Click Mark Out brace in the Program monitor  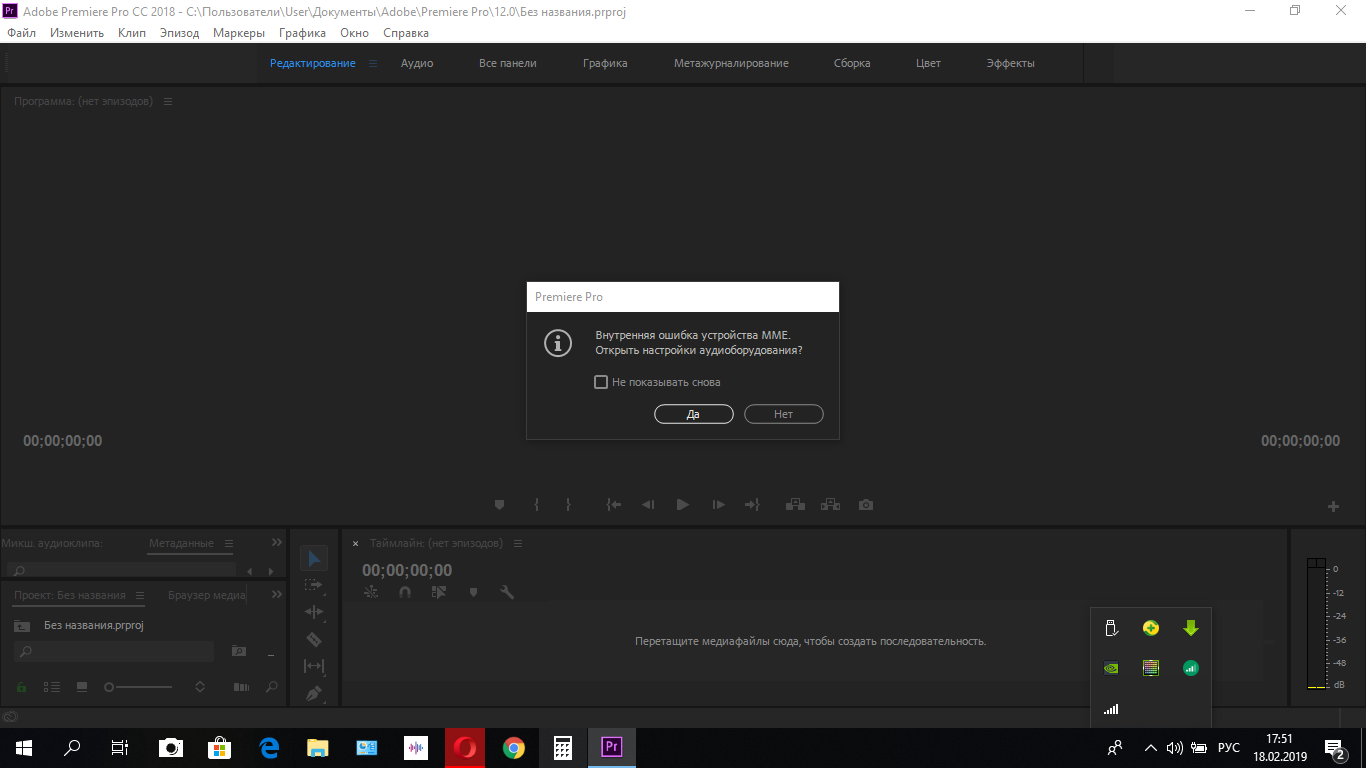(568, 505)
